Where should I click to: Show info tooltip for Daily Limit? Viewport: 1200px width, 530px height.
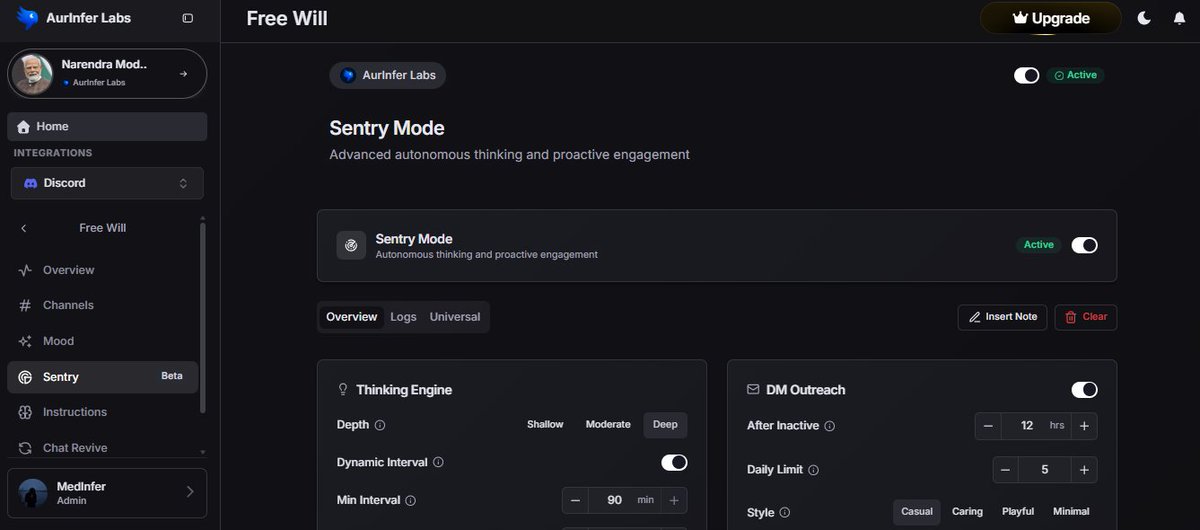pyautogui.click(x=812, y=470)
